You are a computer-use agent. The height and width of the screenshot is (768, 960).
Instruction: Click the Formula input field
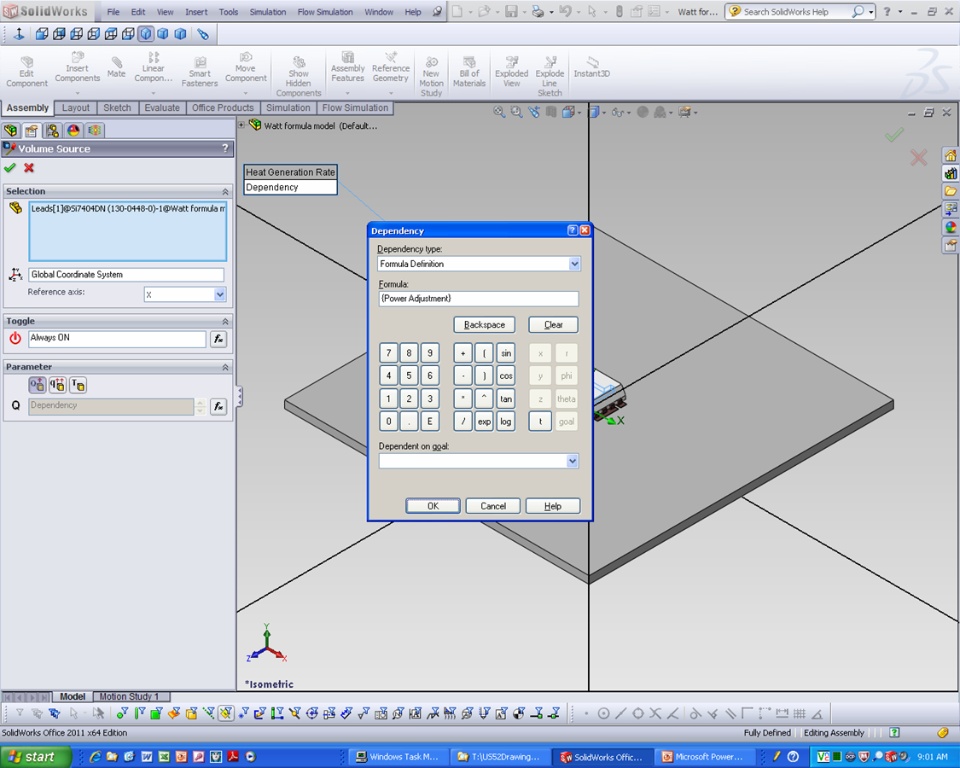pyautogui.click(x=478, y=298)
